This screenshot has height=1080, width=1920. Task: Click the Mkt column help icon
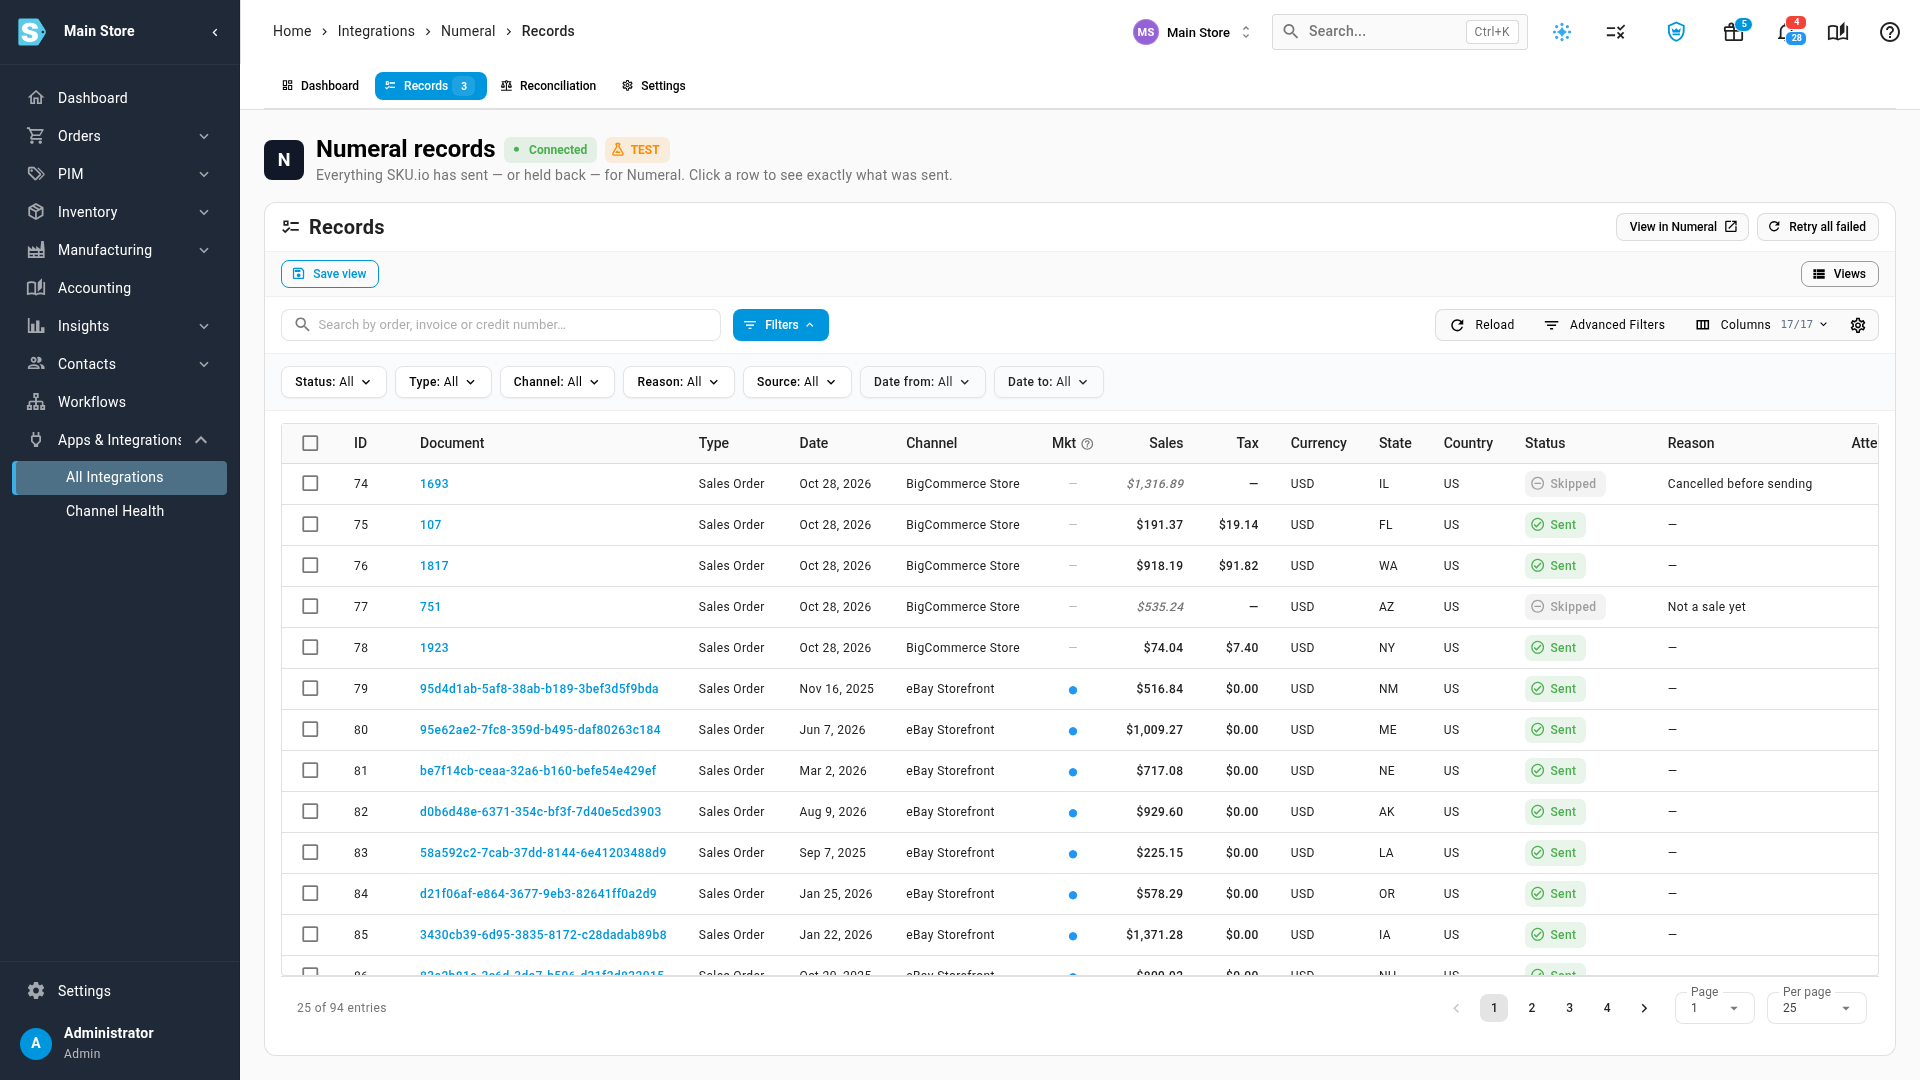1088,444
